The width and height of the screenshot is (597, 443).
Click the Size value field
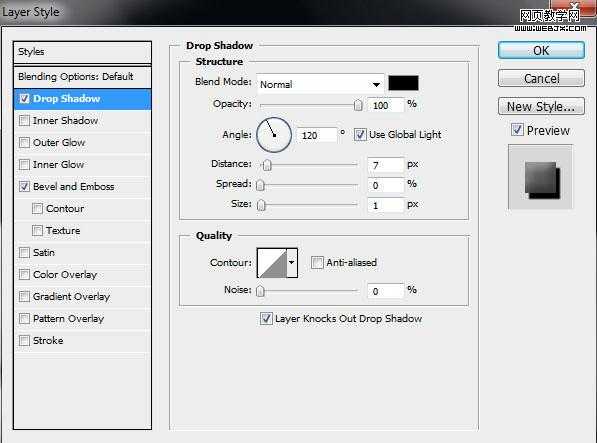pyautogui.click(x=385, y=206)
